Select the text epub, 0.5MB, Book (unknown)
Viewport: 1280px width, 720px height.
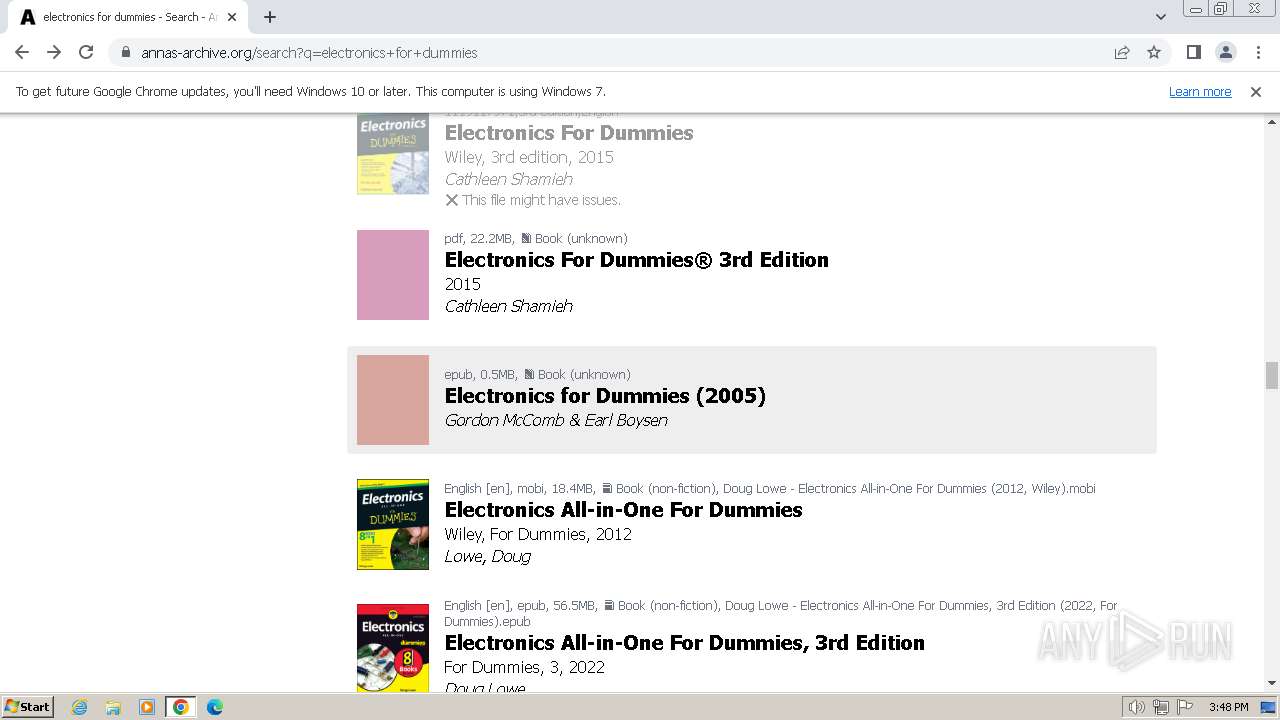click(x=537, y=374)
